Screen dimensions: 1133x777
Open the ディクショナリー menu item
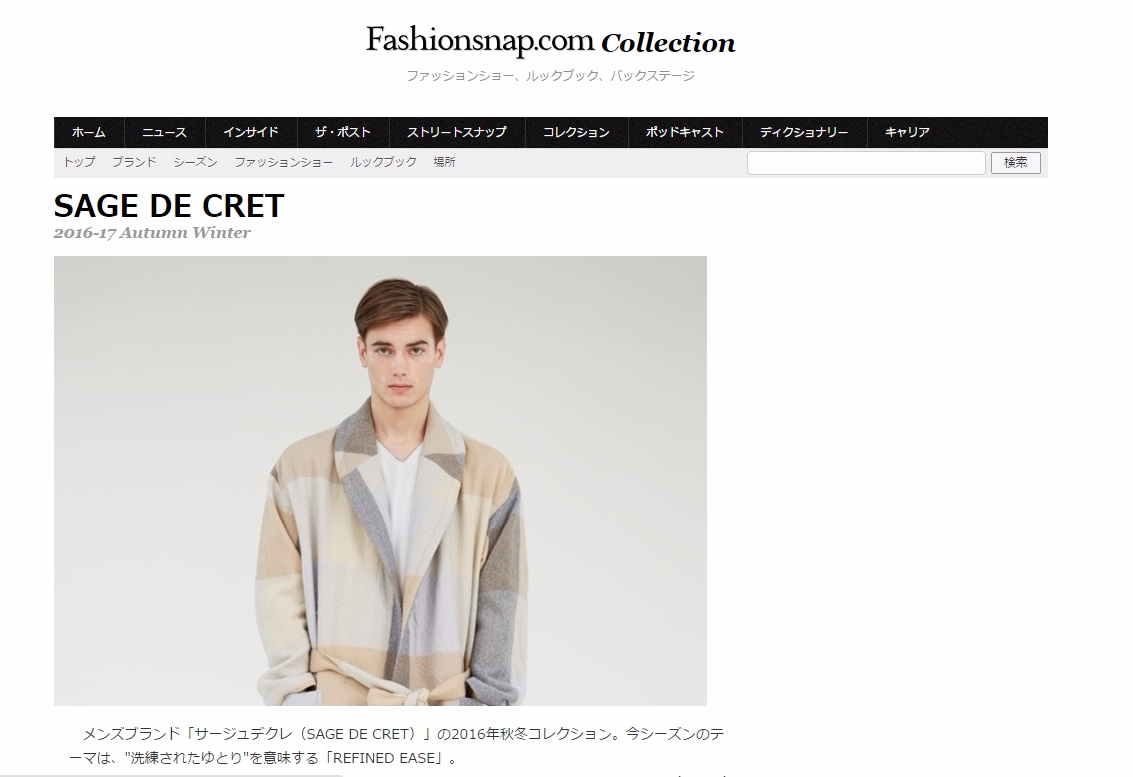click(804, 132)
